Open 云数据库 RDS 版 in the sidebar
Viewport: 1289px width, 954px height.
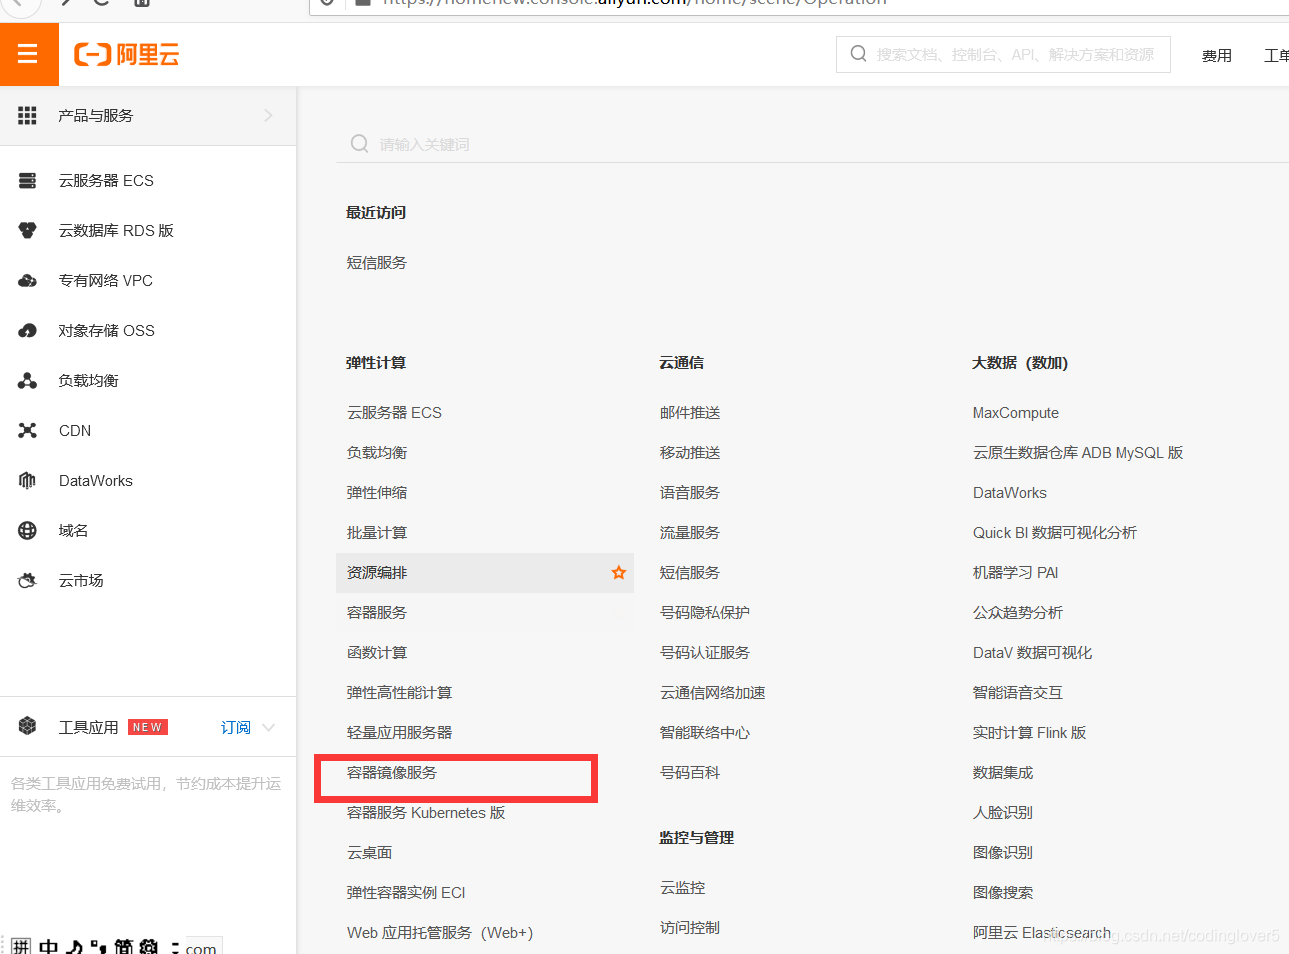116,231
